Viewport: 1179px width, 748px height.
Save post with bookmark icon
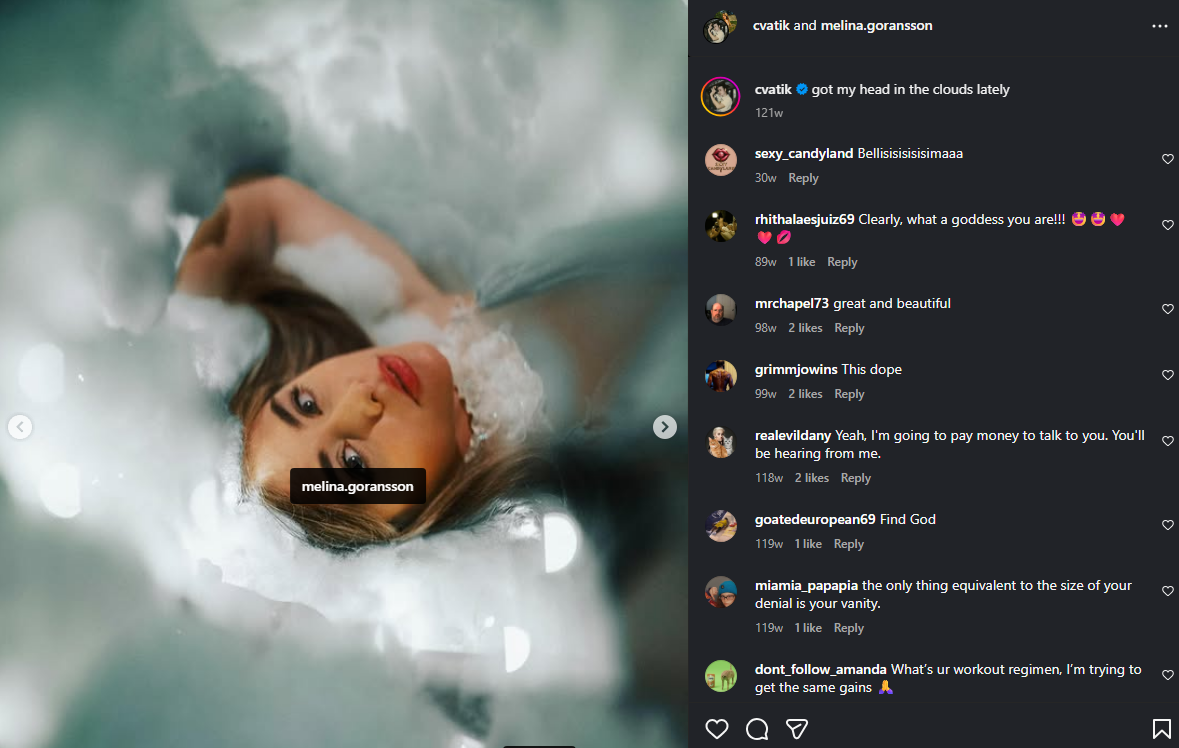(1161, 728)
